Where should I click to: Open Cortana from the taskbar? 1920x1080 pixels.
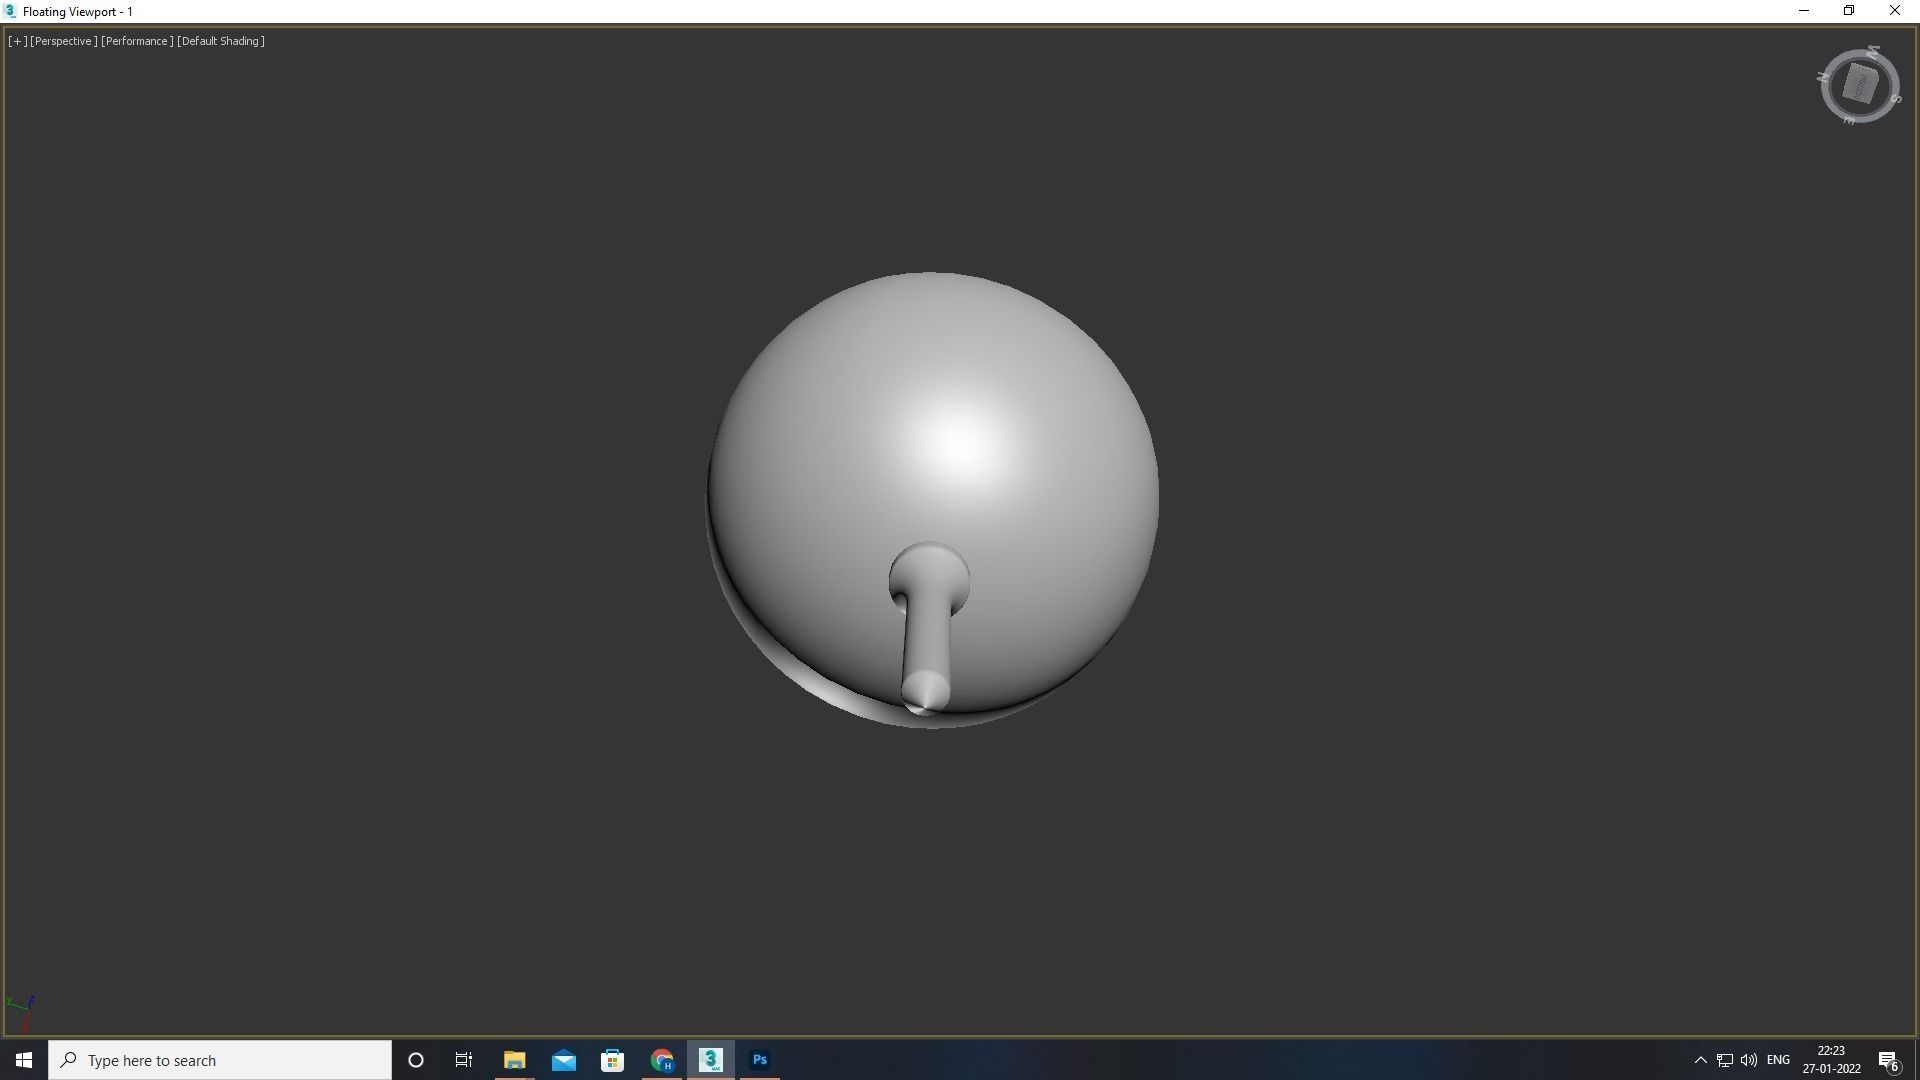click(416, 1060)
